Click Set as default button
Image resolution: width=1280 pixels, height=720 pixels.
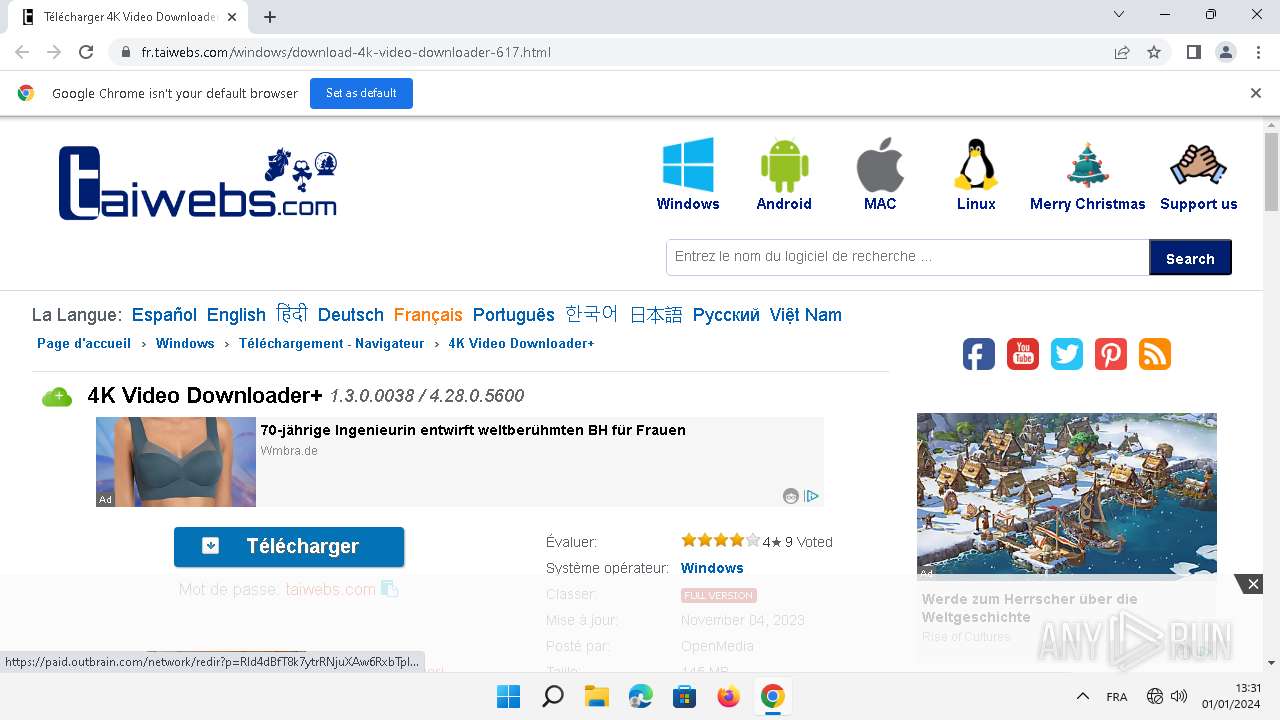coord(361,93)
